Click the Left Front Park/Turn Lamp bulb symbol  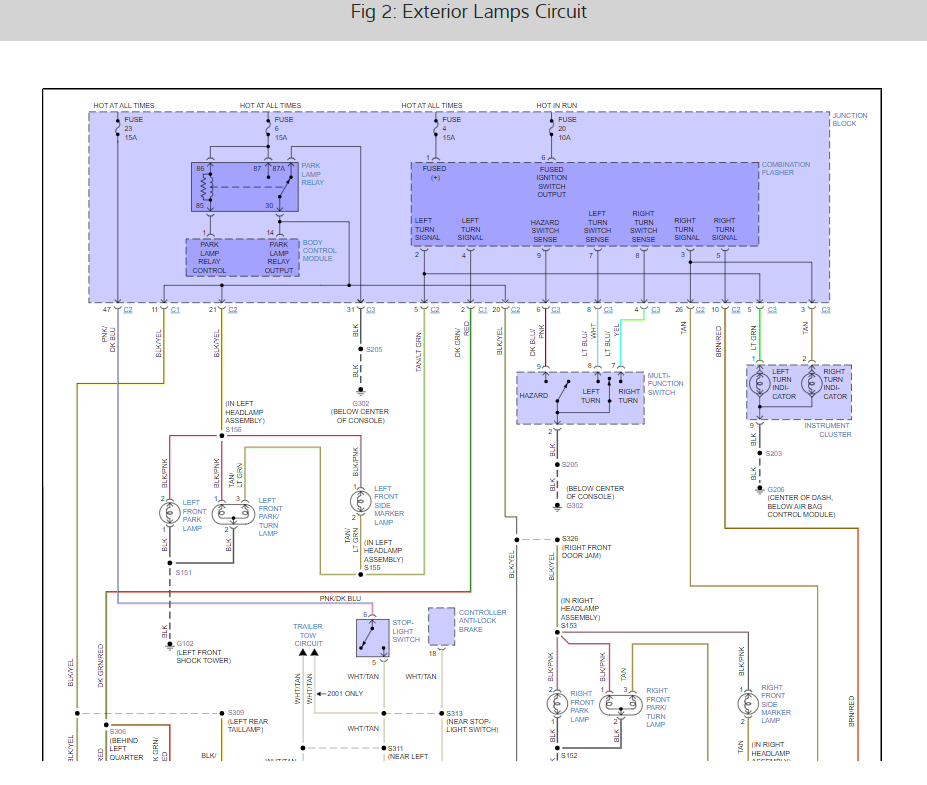(233, 513)
